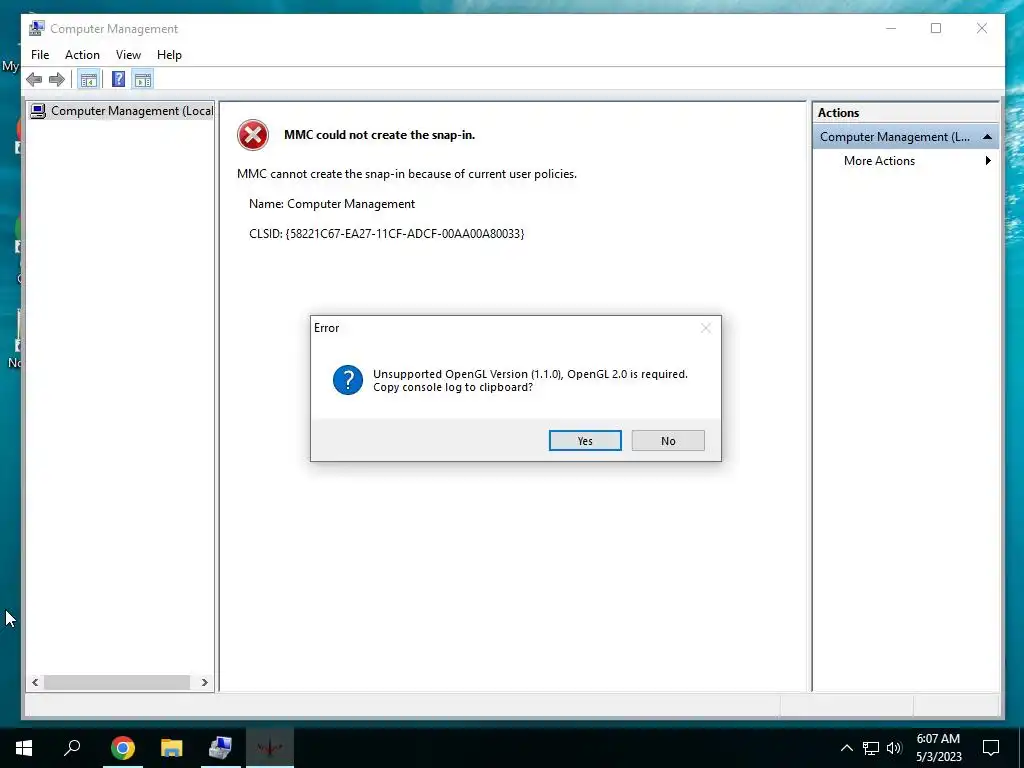1024x768 pixels.
Task: Toggle Show/Hide Action Pane icon
Action: (x=143, y=80)
